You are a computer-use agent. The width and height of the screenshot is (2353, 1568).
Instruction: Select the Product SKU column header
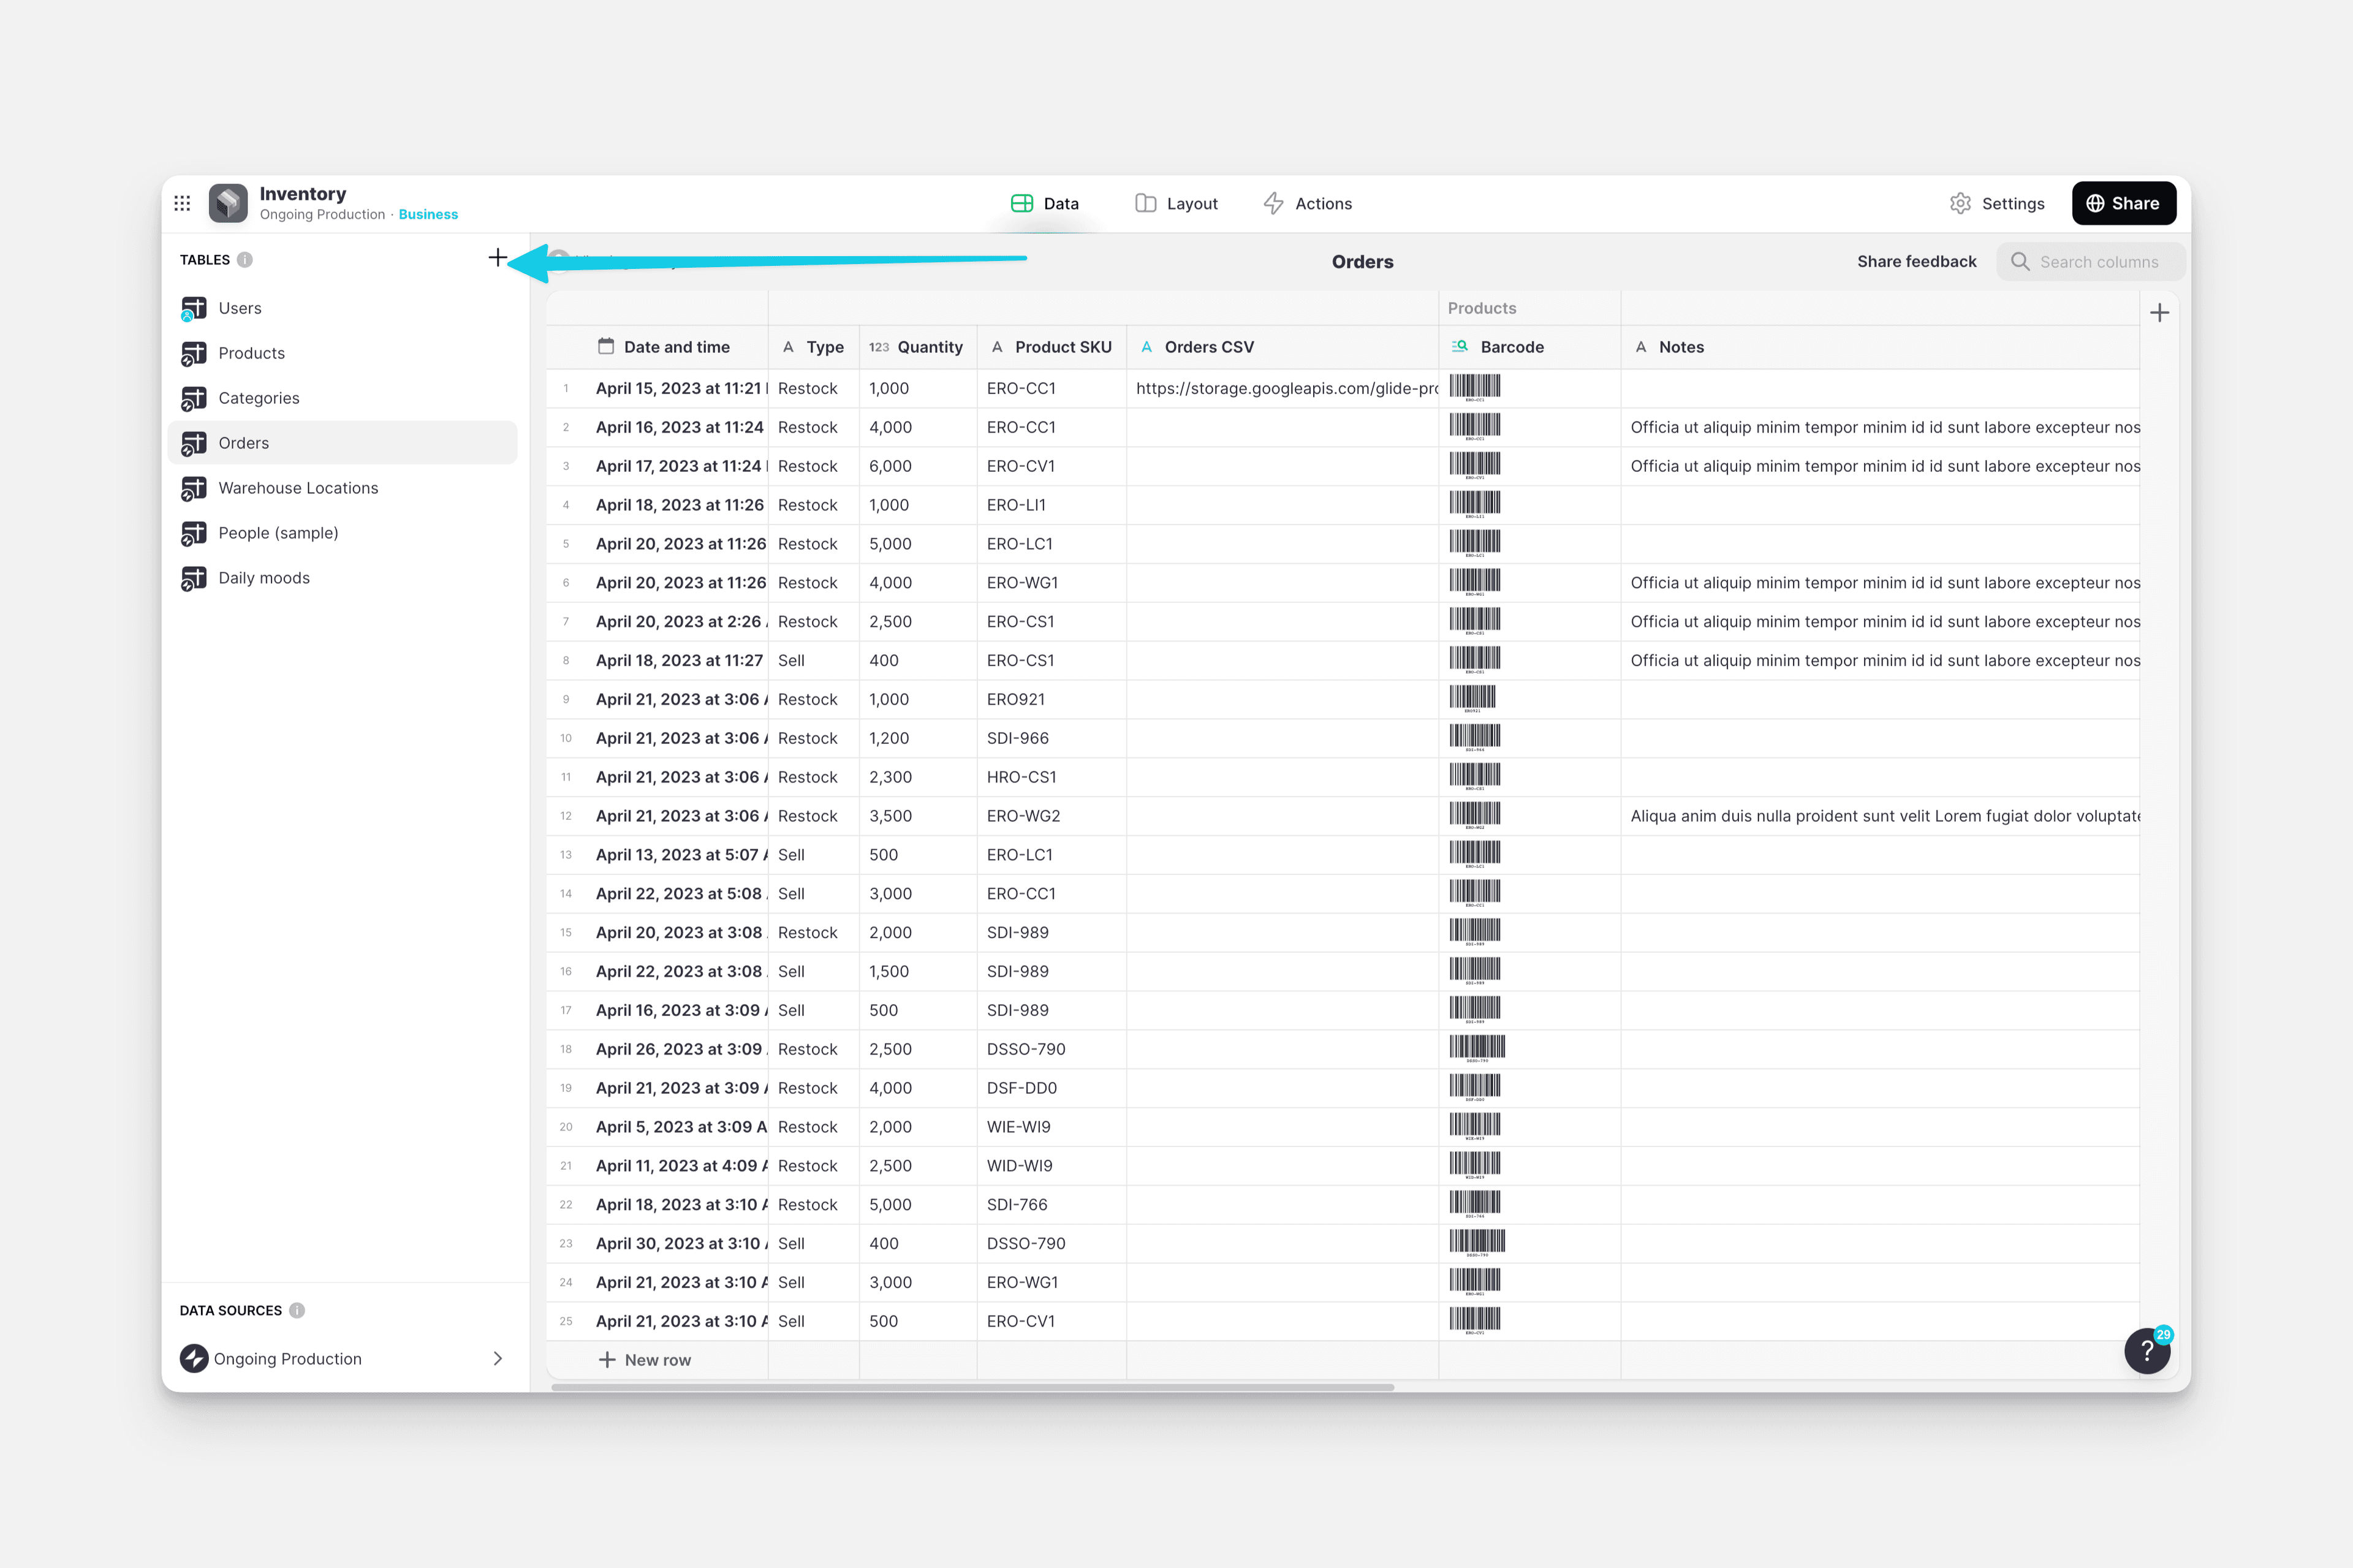(x=1052, y=347)
